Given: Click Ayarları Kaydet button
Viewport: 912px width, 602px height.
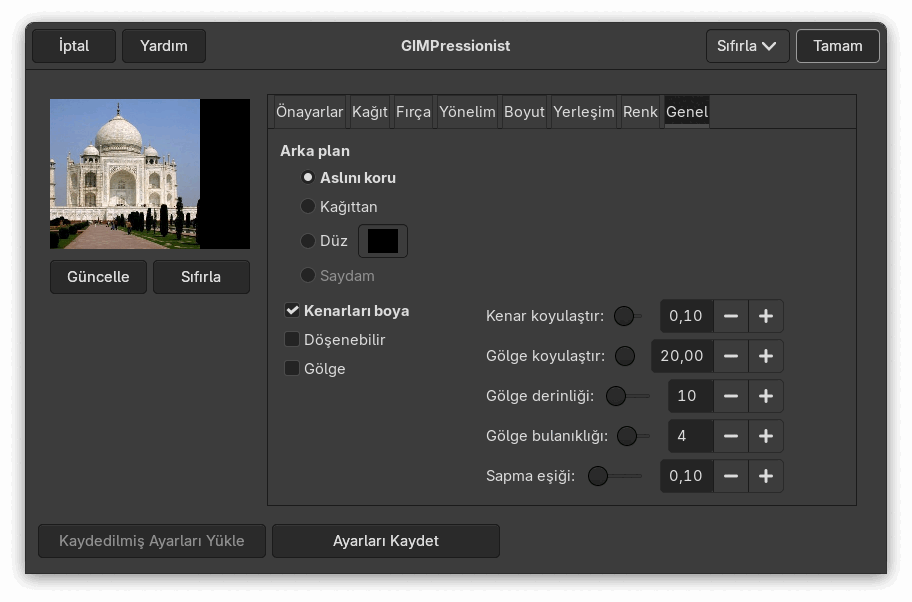Looking at the screenshot, I should [386, 541].
